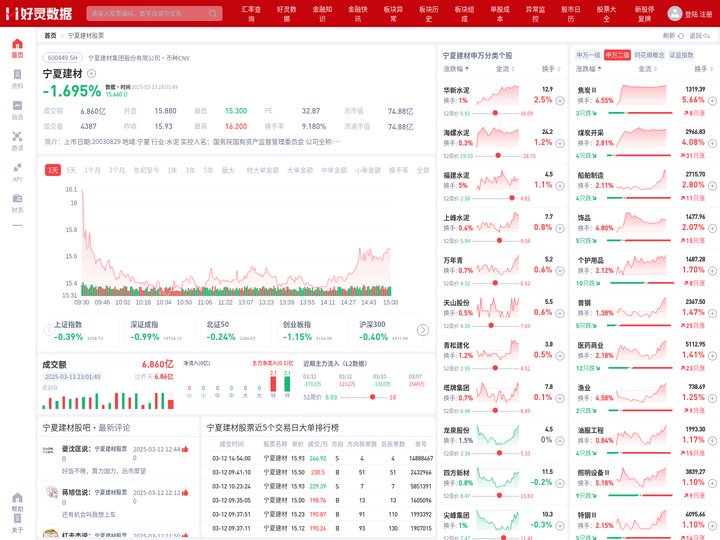720x540 pixels.
Task: Open 板块异常 in top navigation
Action: click(394, 14)
